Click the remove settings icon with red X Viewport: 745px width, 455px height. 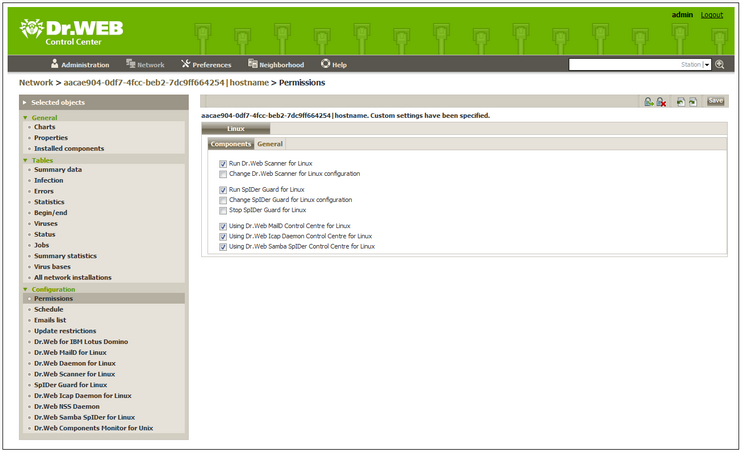pyautogui.click(x=661, y=102)
